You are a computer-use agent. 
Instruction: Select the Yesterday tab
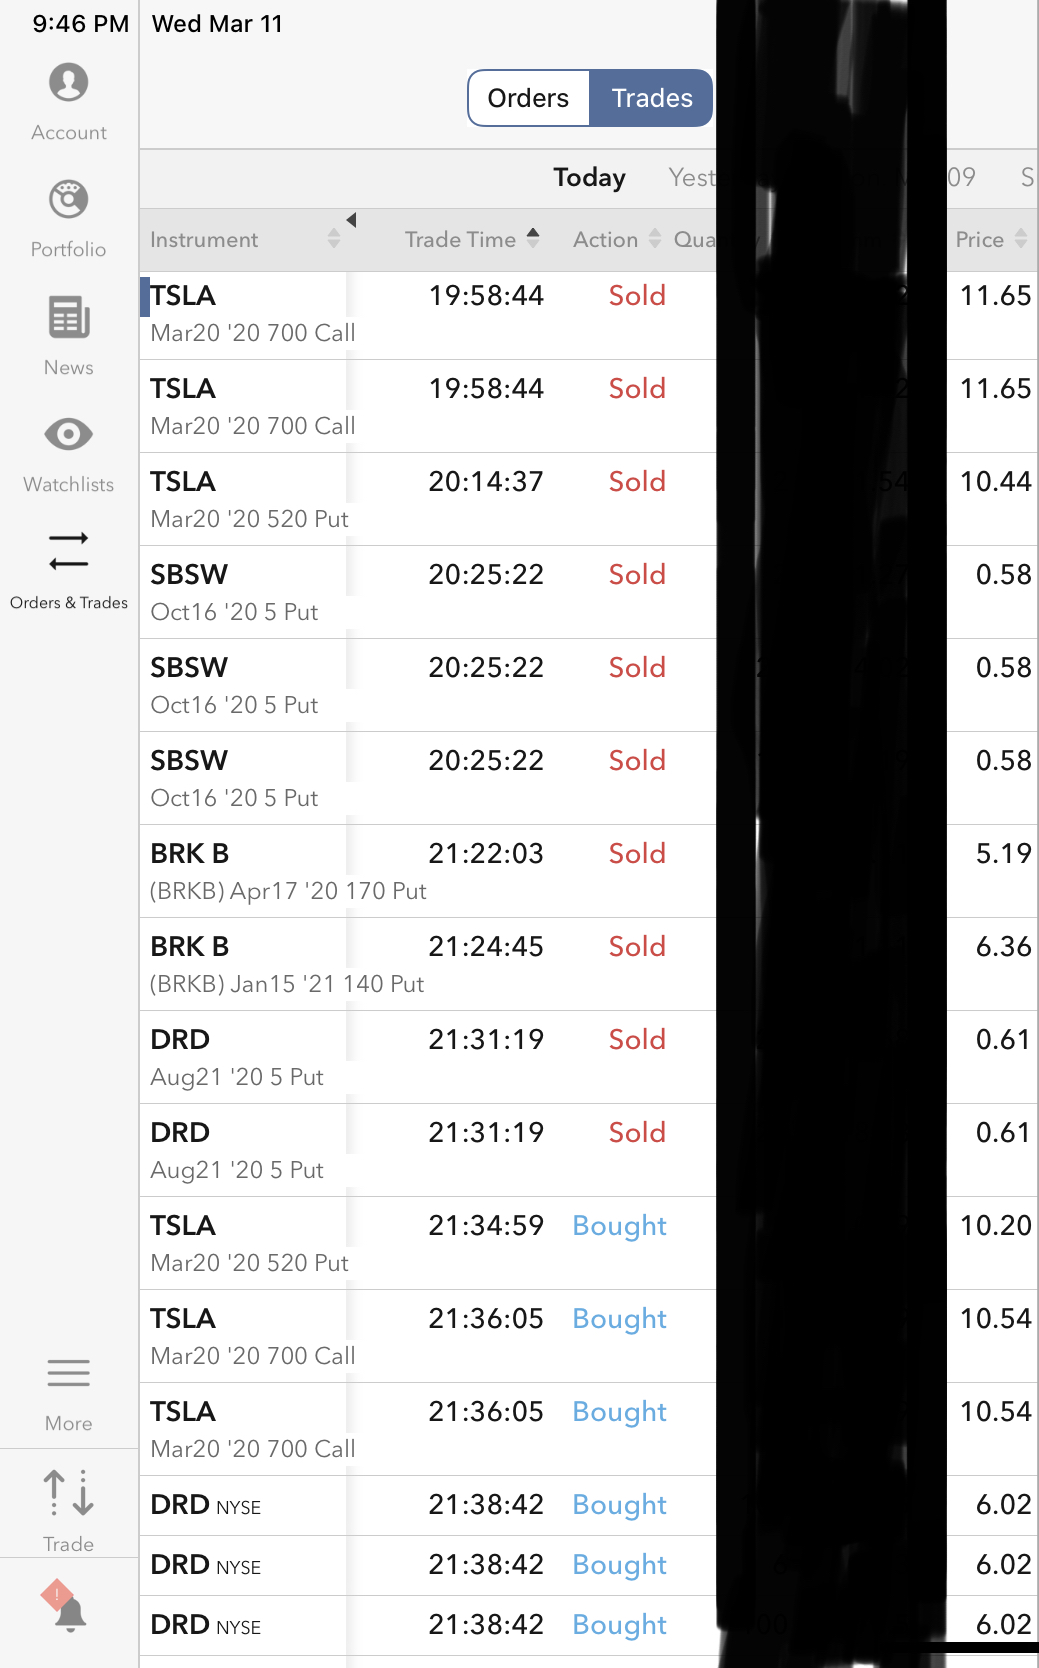pyautogui.click(x=692, y=178)
